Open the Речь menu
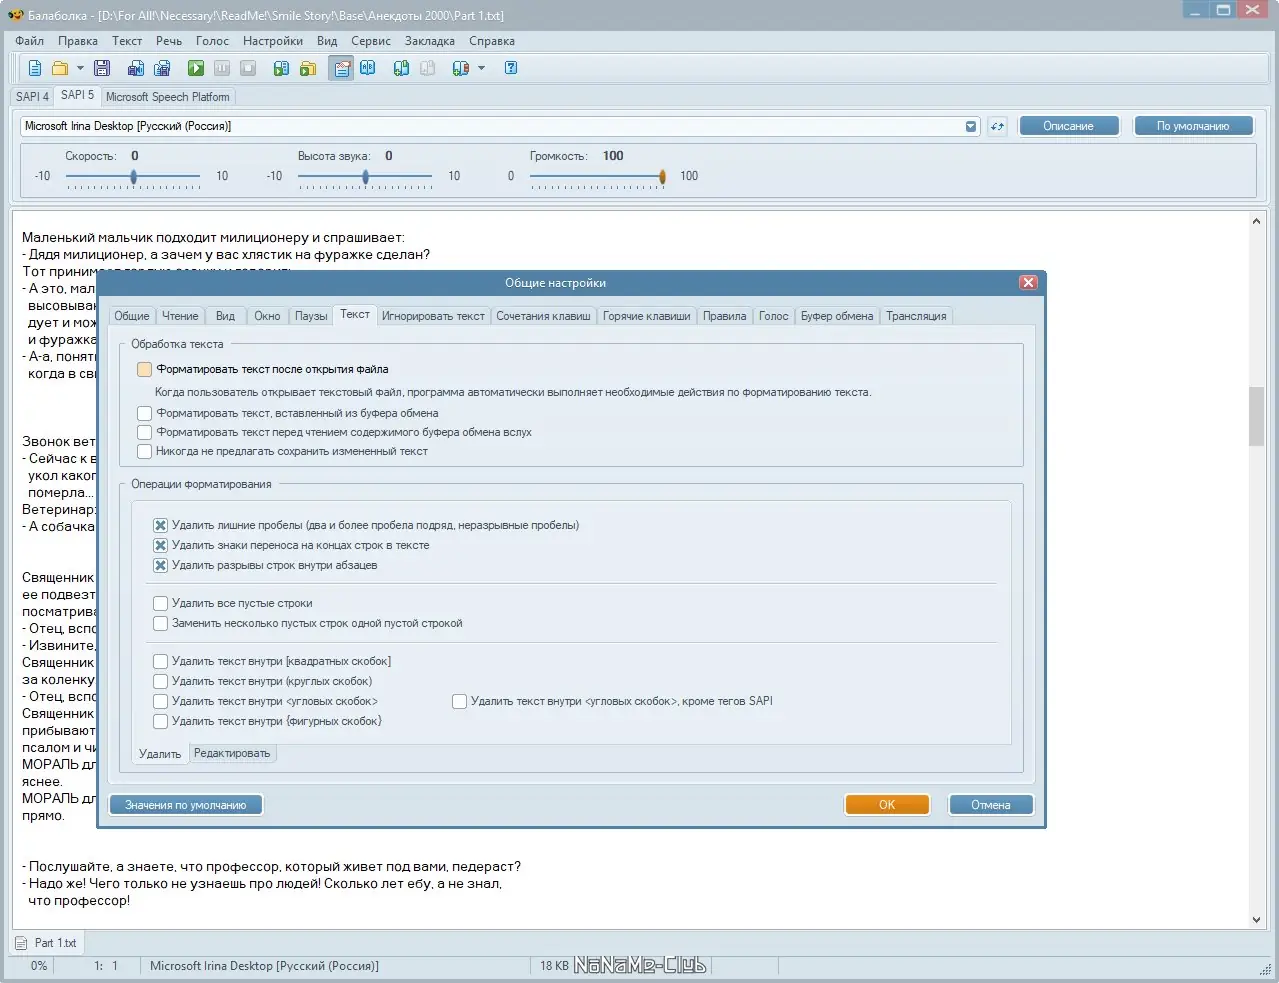The width and height of the screenshot is (1279, 983). (x=169, y=41)
